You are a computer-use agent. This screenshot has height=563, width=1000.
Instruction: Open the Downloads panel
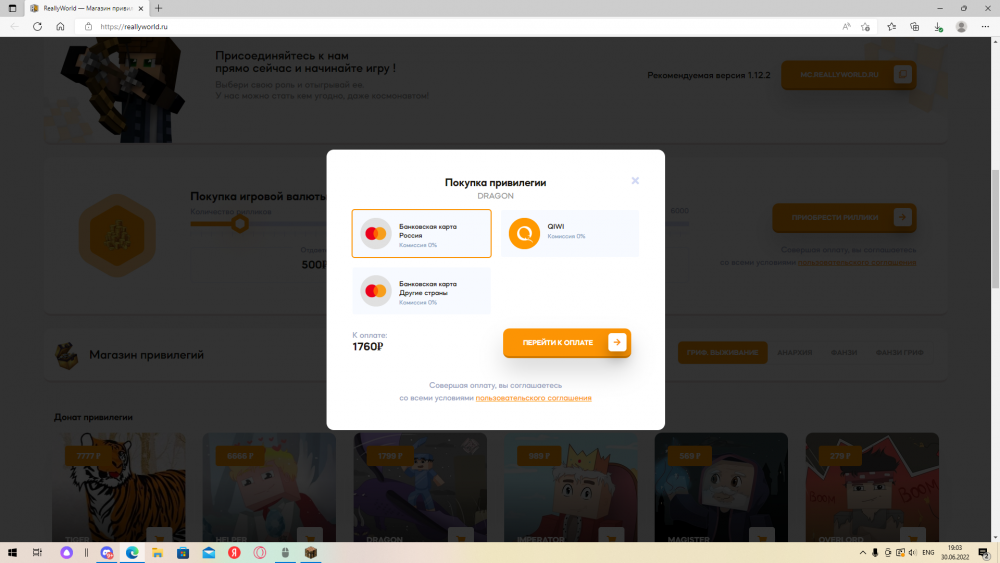point(938,27)
